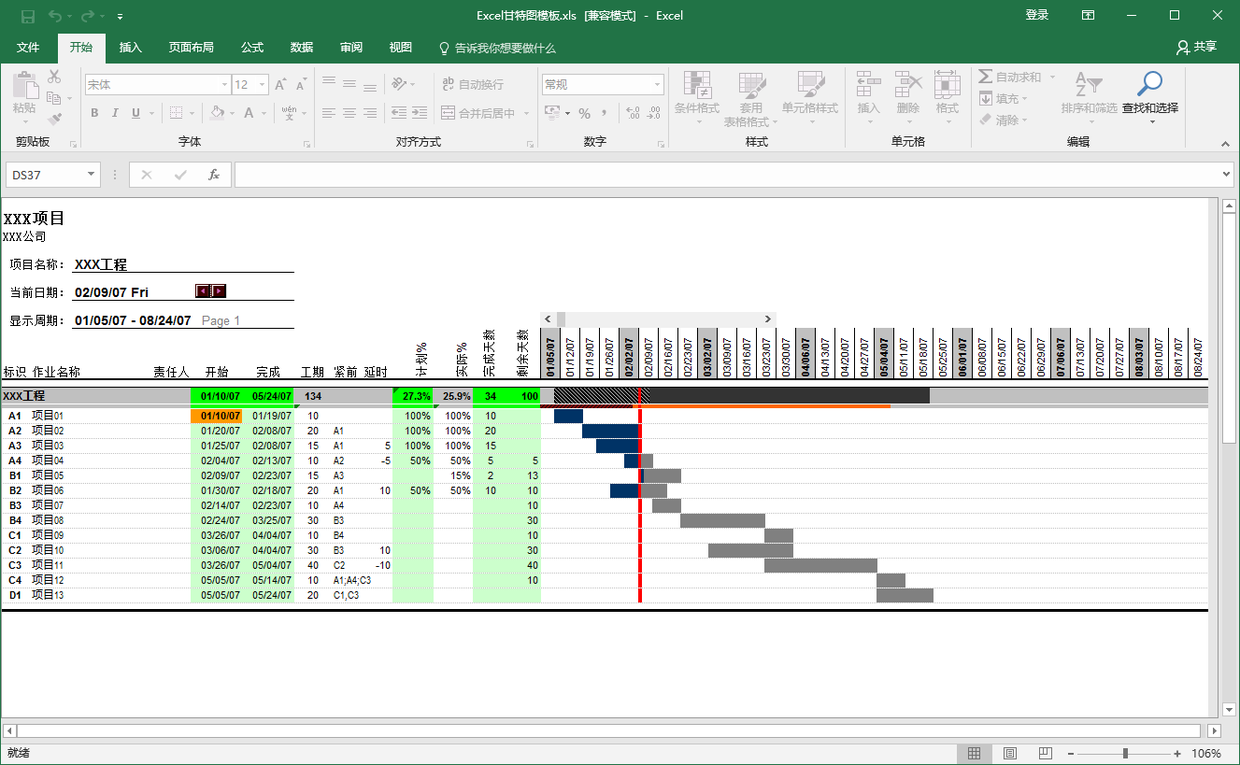
Task: Click the decrease indent icon
Action: [x=398, y=113]
